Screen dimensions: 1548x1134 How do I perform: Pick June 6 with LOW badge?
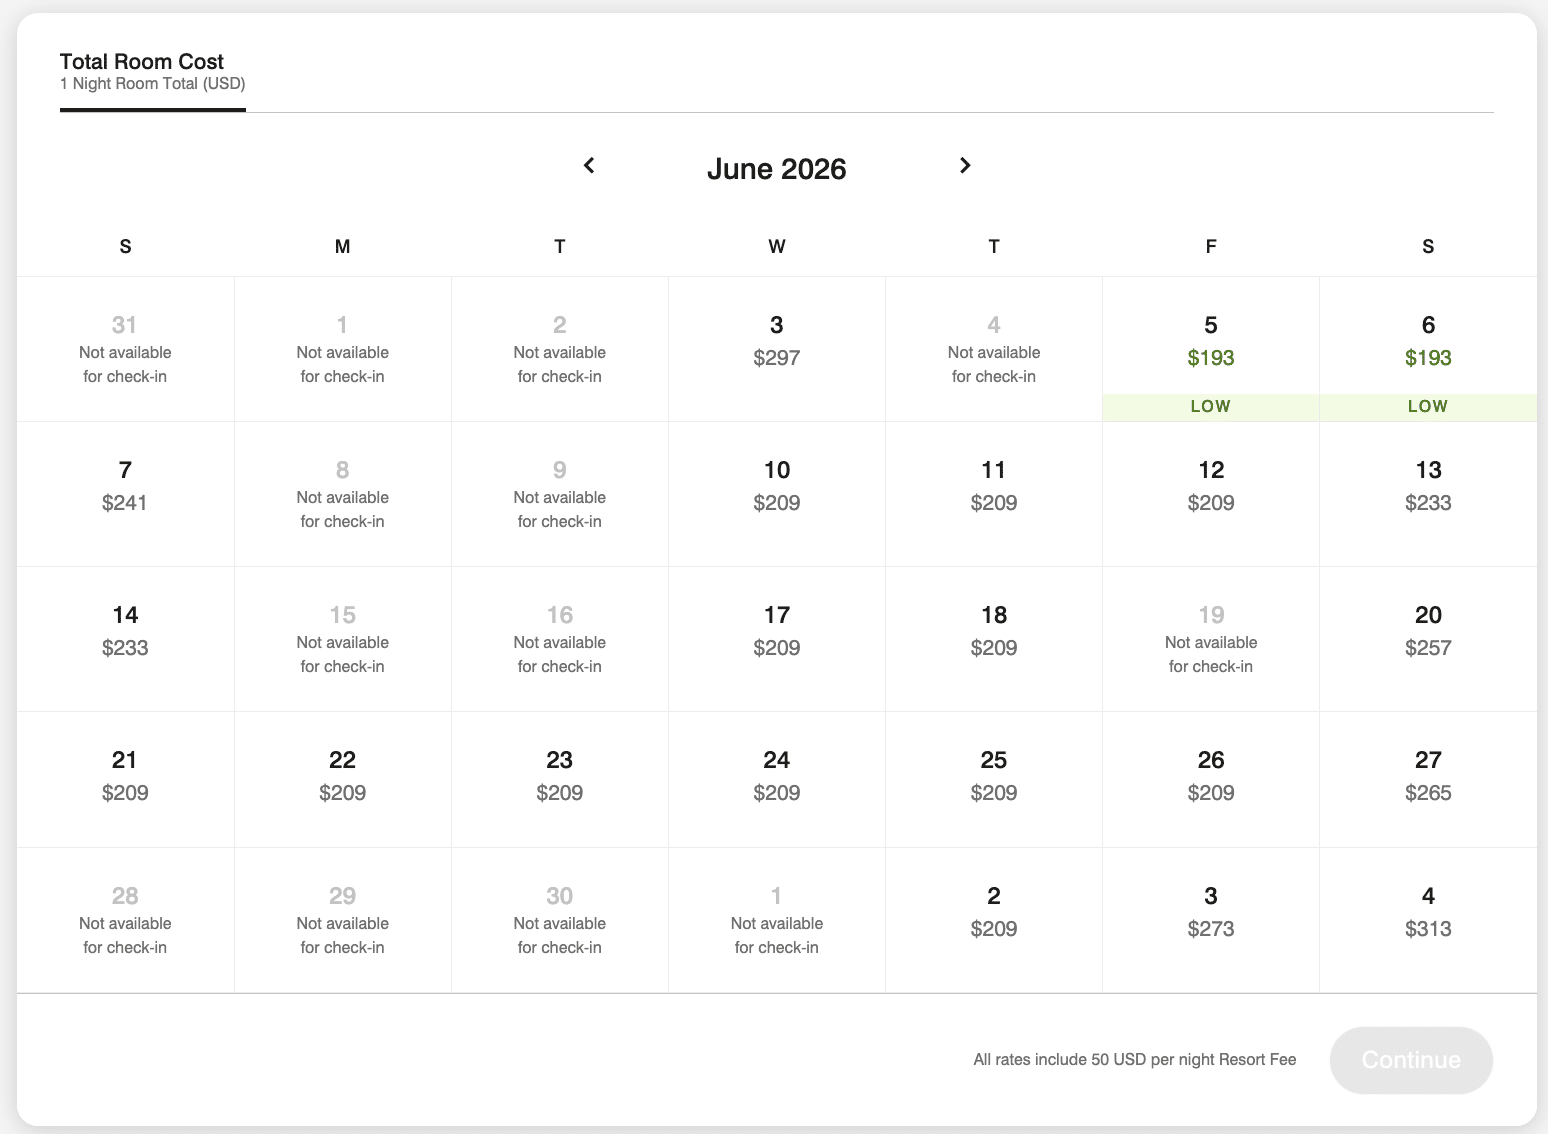(1428, 349)
